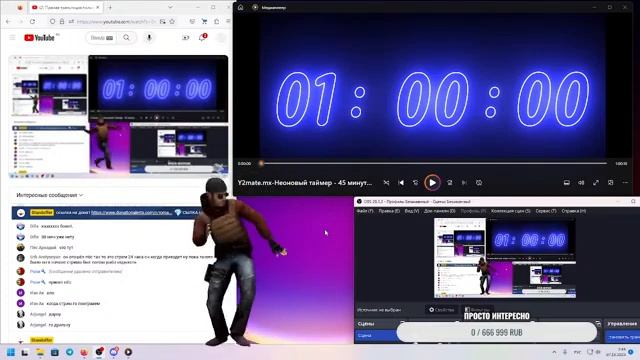The width and height of the screenshot is (640, 360).
Task: Start YouTube voice search with microphone
Action: [x=149, y=38]
